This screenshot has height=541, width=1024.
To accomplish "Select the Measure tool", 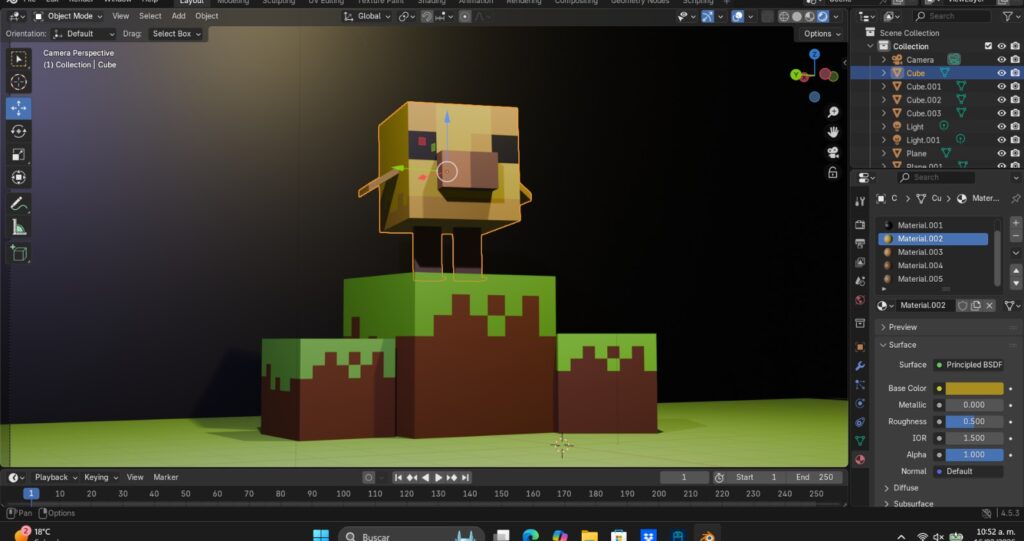I will pyautogui.click(x=19, y=227).
